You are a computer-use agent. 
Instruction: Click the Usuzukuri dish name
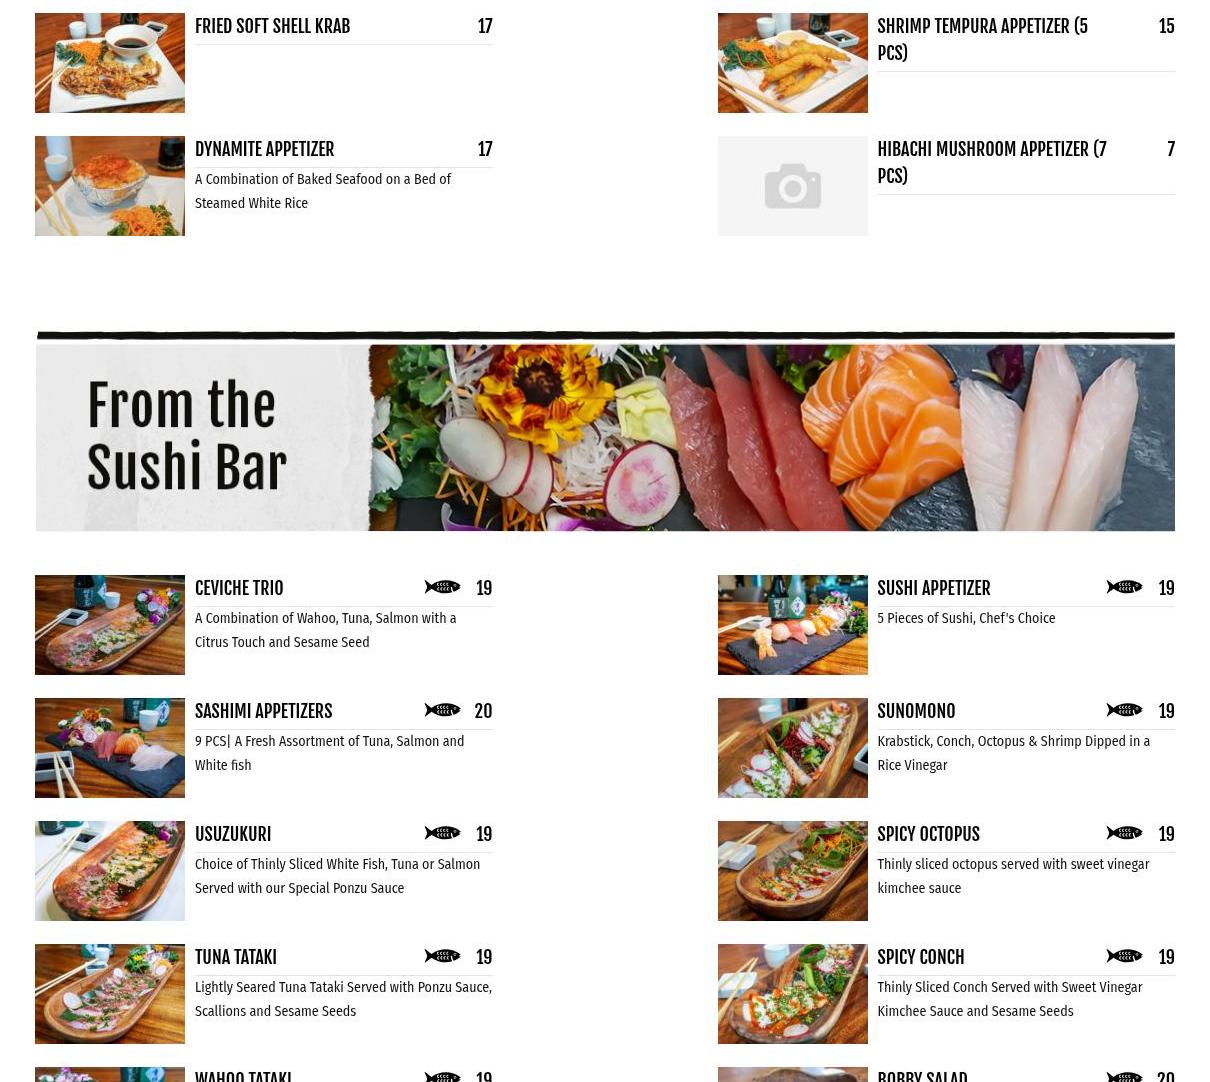[233, 834]
